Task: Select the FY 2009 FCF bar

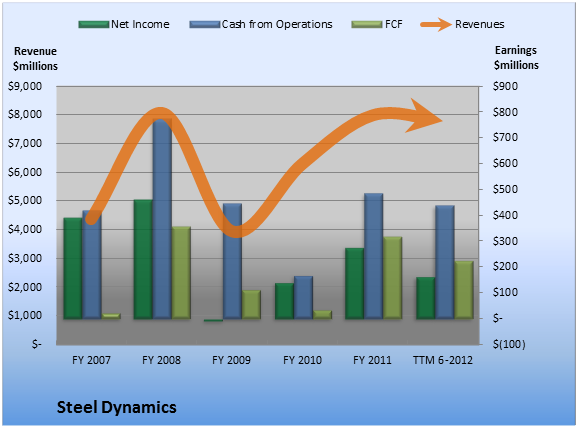Action: (x=251, y=305)
